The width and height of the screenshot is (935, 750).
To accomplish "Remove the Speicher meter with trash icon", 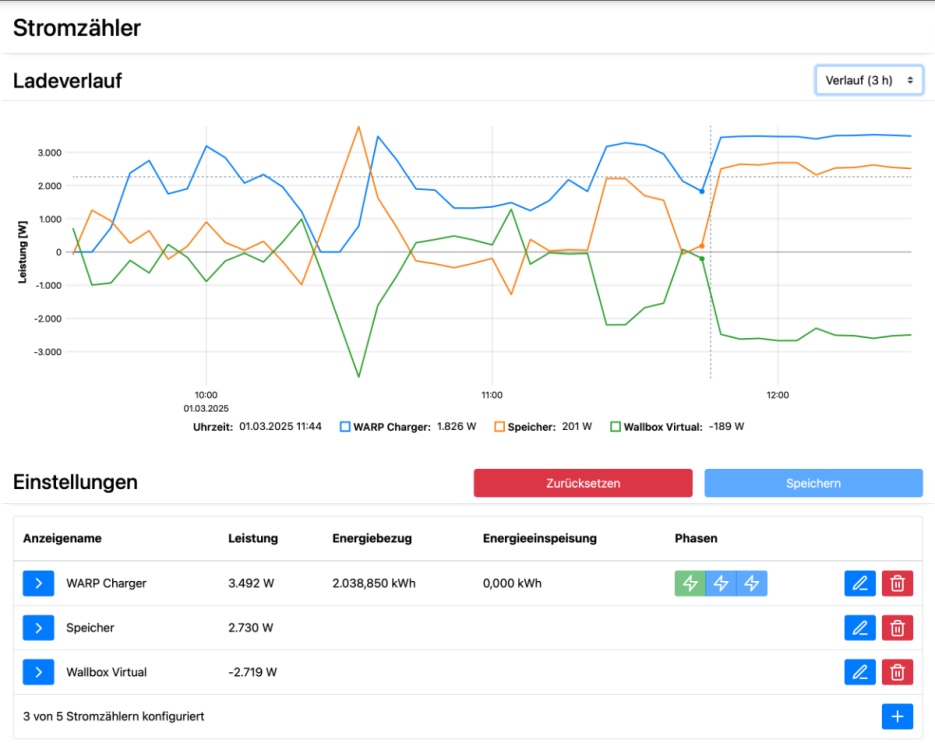I will coord(897,628).
